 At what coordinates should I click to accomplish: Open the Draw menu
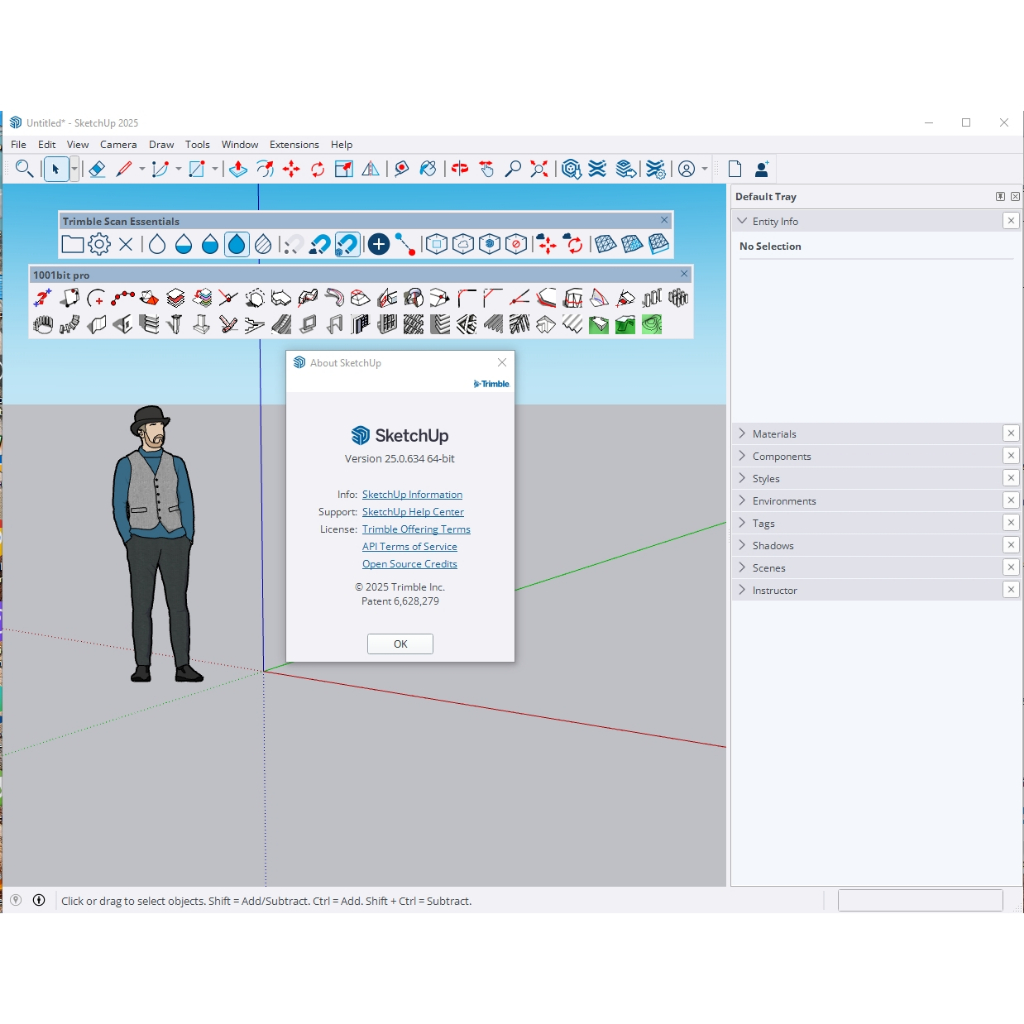point(161,144)
